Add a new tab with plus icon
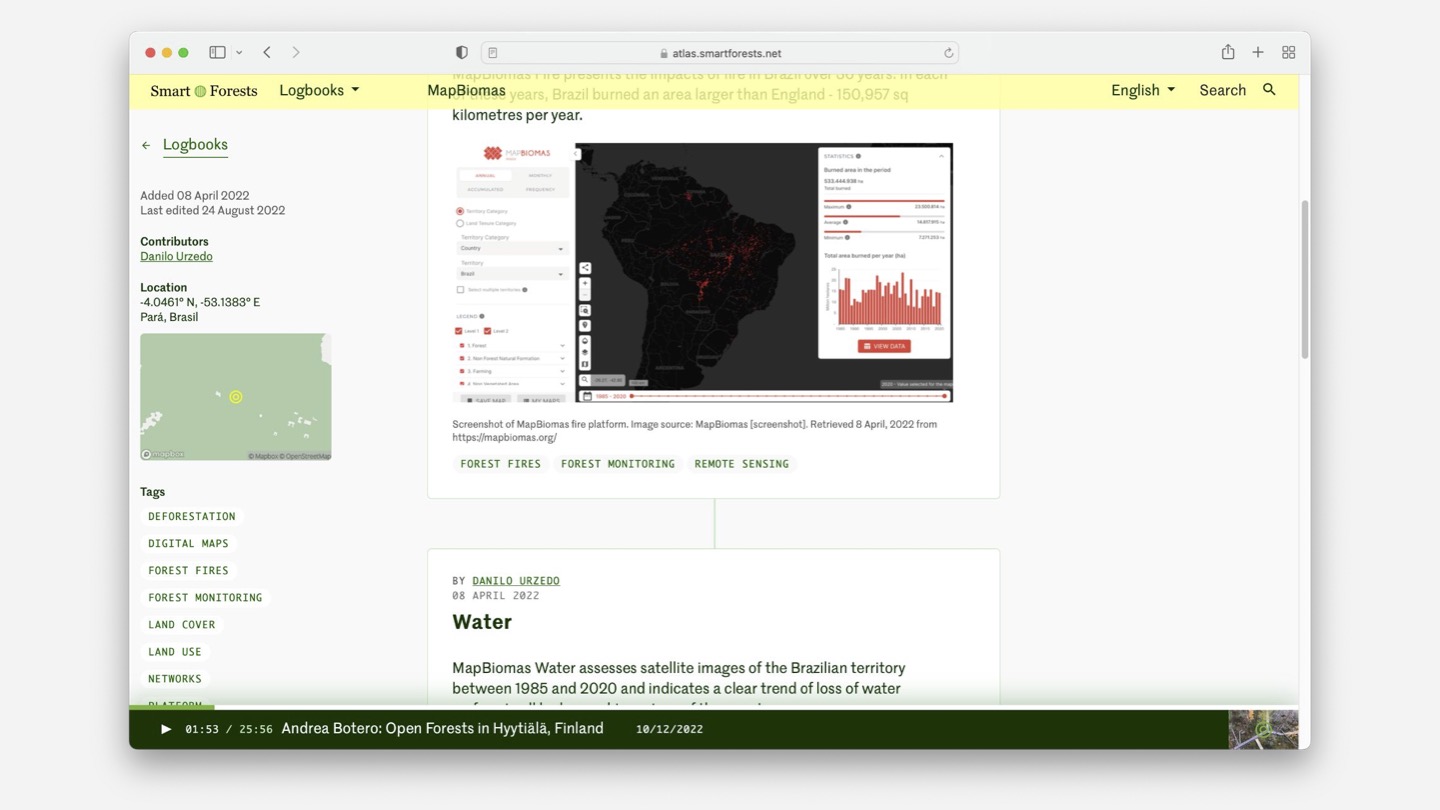The height and width of the screenshot is (810, 1440). (x=1258, y=52)
